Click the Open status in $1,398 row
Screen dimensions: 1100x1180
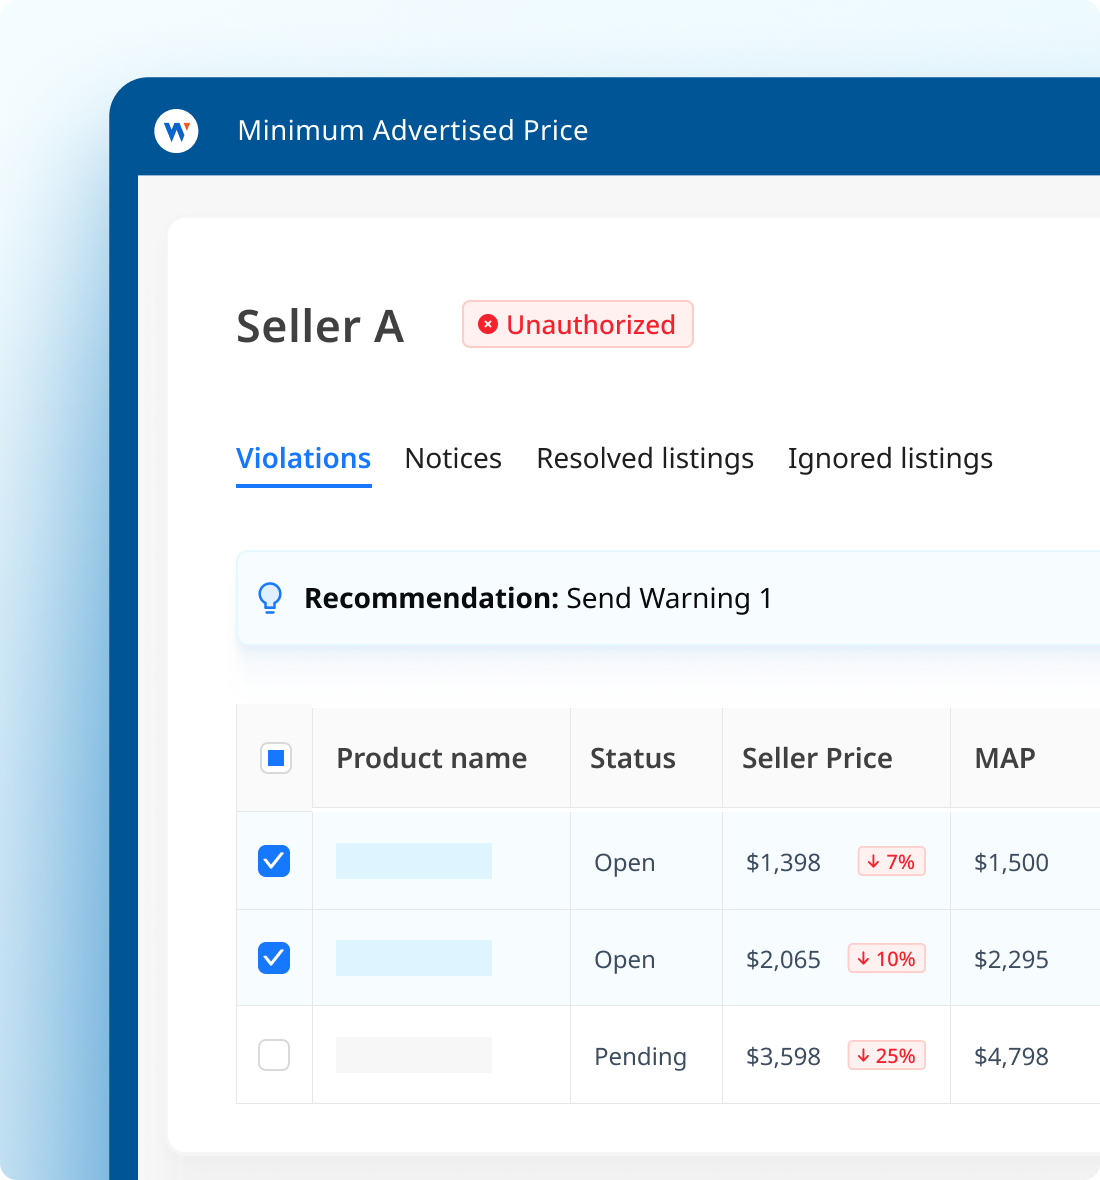tap(624, 862)
